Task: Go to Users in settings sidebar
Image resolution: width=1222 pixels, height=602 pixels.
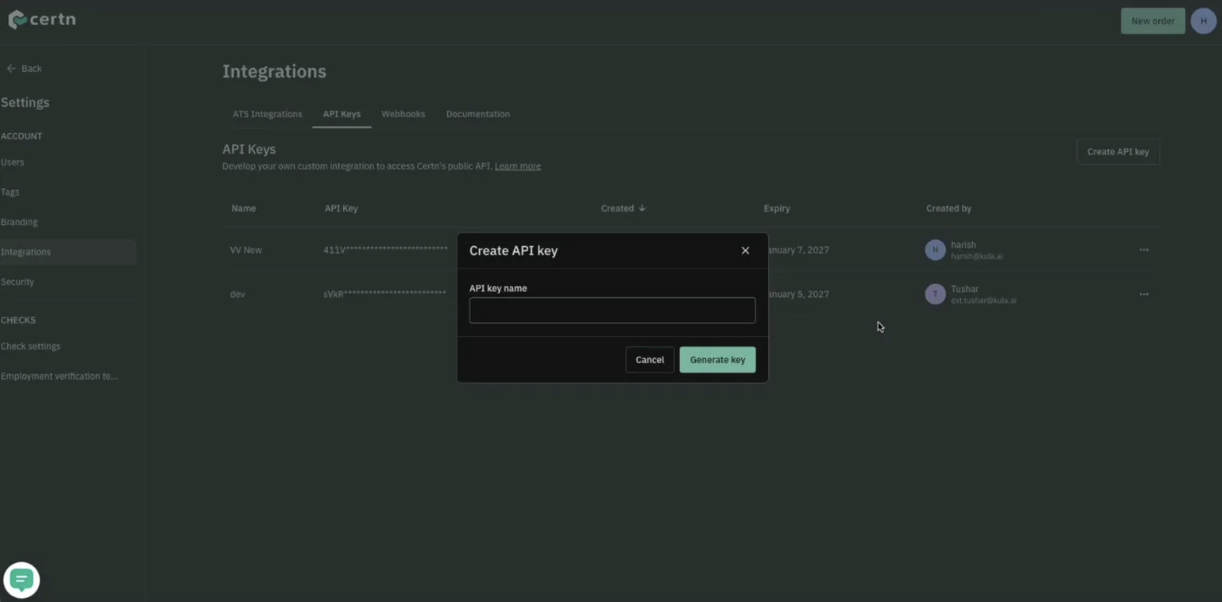Action: (13, 162)
